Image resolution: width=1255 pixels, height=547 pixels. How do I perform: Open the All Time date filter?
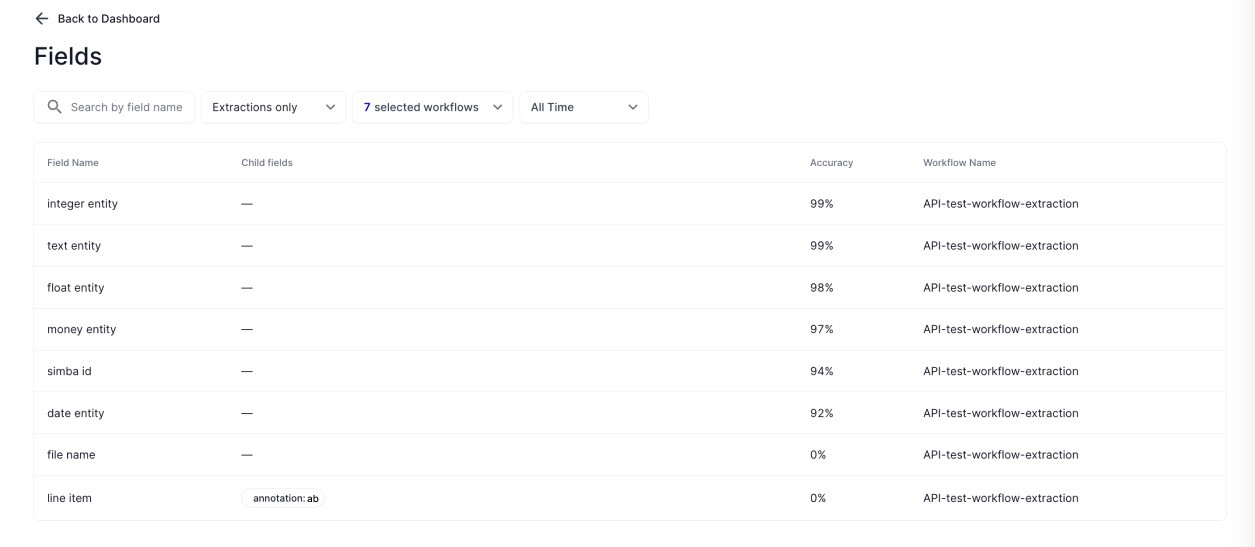[584, 107]
